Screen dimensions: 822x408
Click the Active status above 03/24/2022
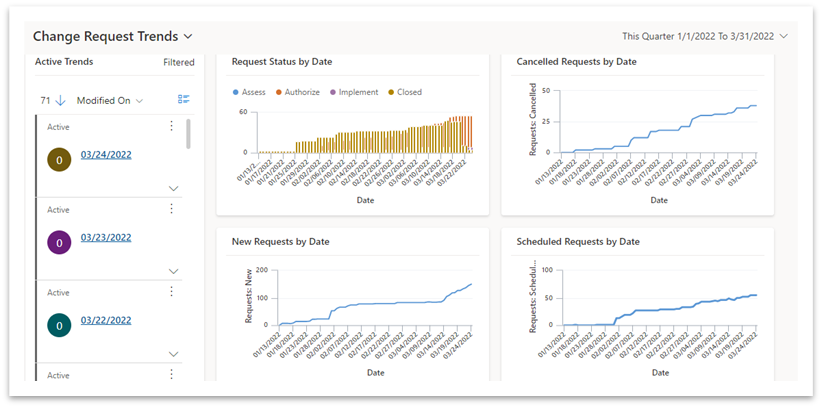click(x=58, y=127)
